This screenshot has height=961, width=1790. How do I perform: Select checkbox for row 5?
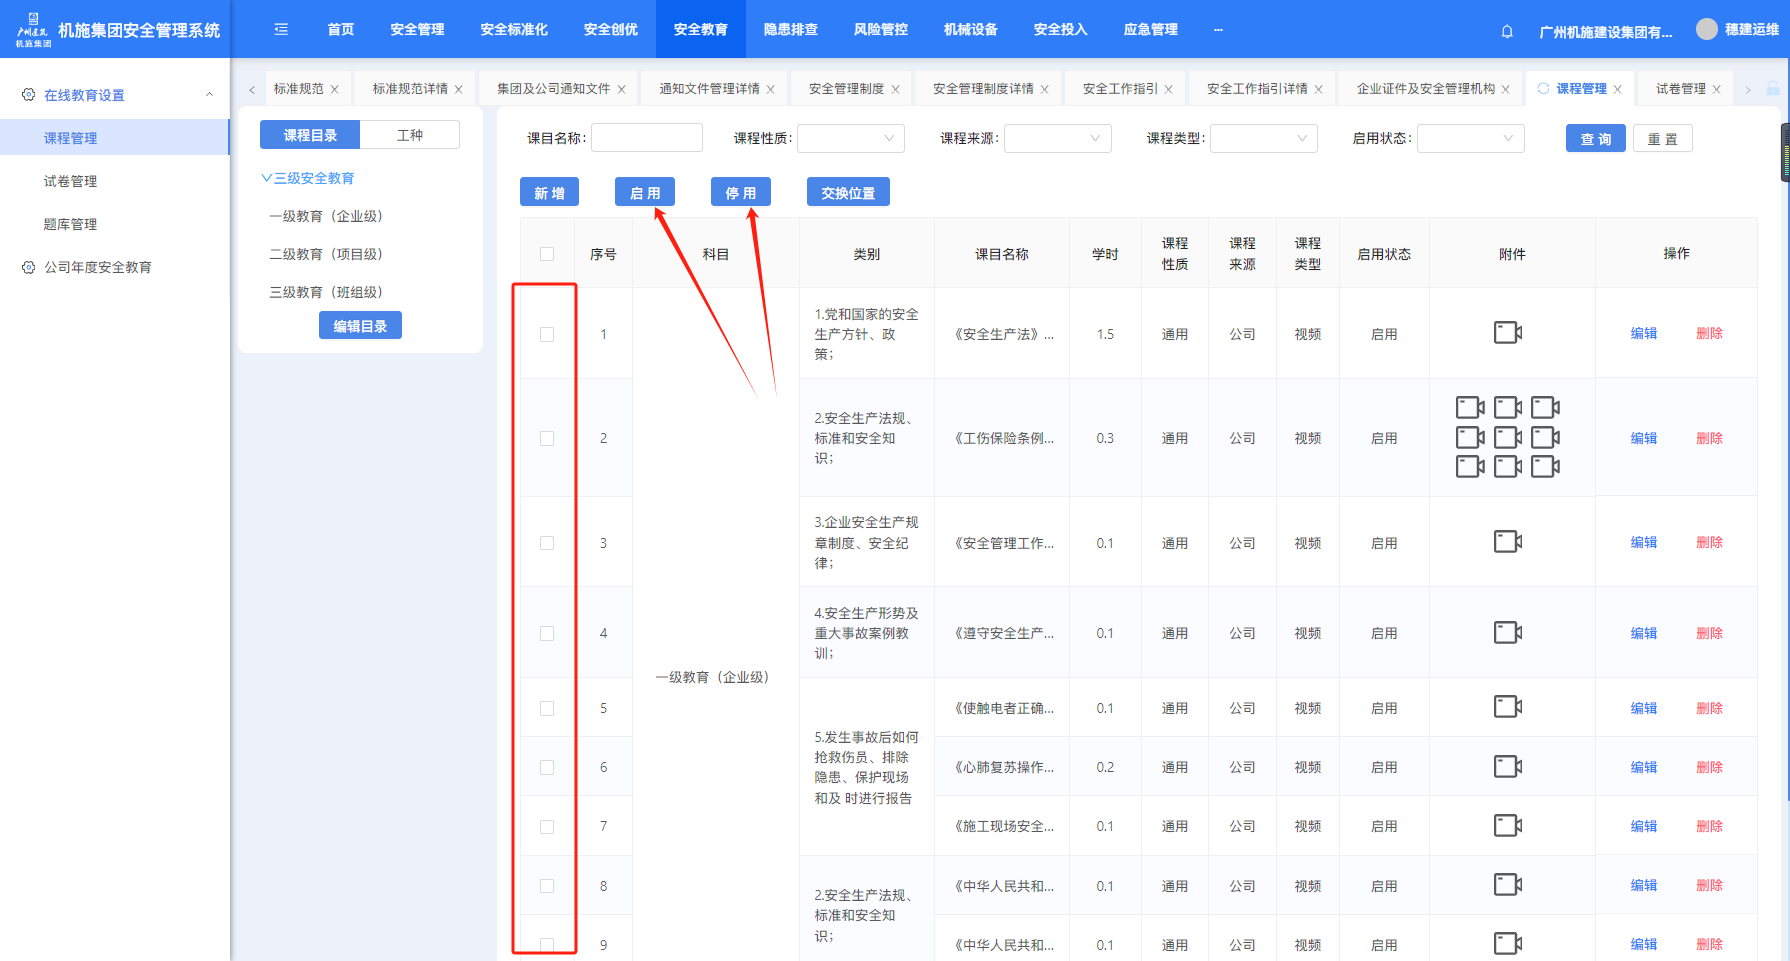click(x=547, y=708)
